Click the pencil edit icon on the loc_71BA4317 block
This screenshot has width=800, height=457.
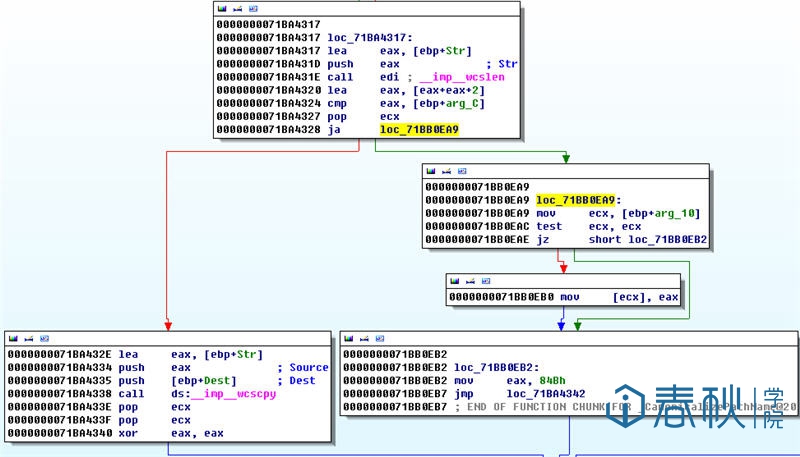(236, 8)
